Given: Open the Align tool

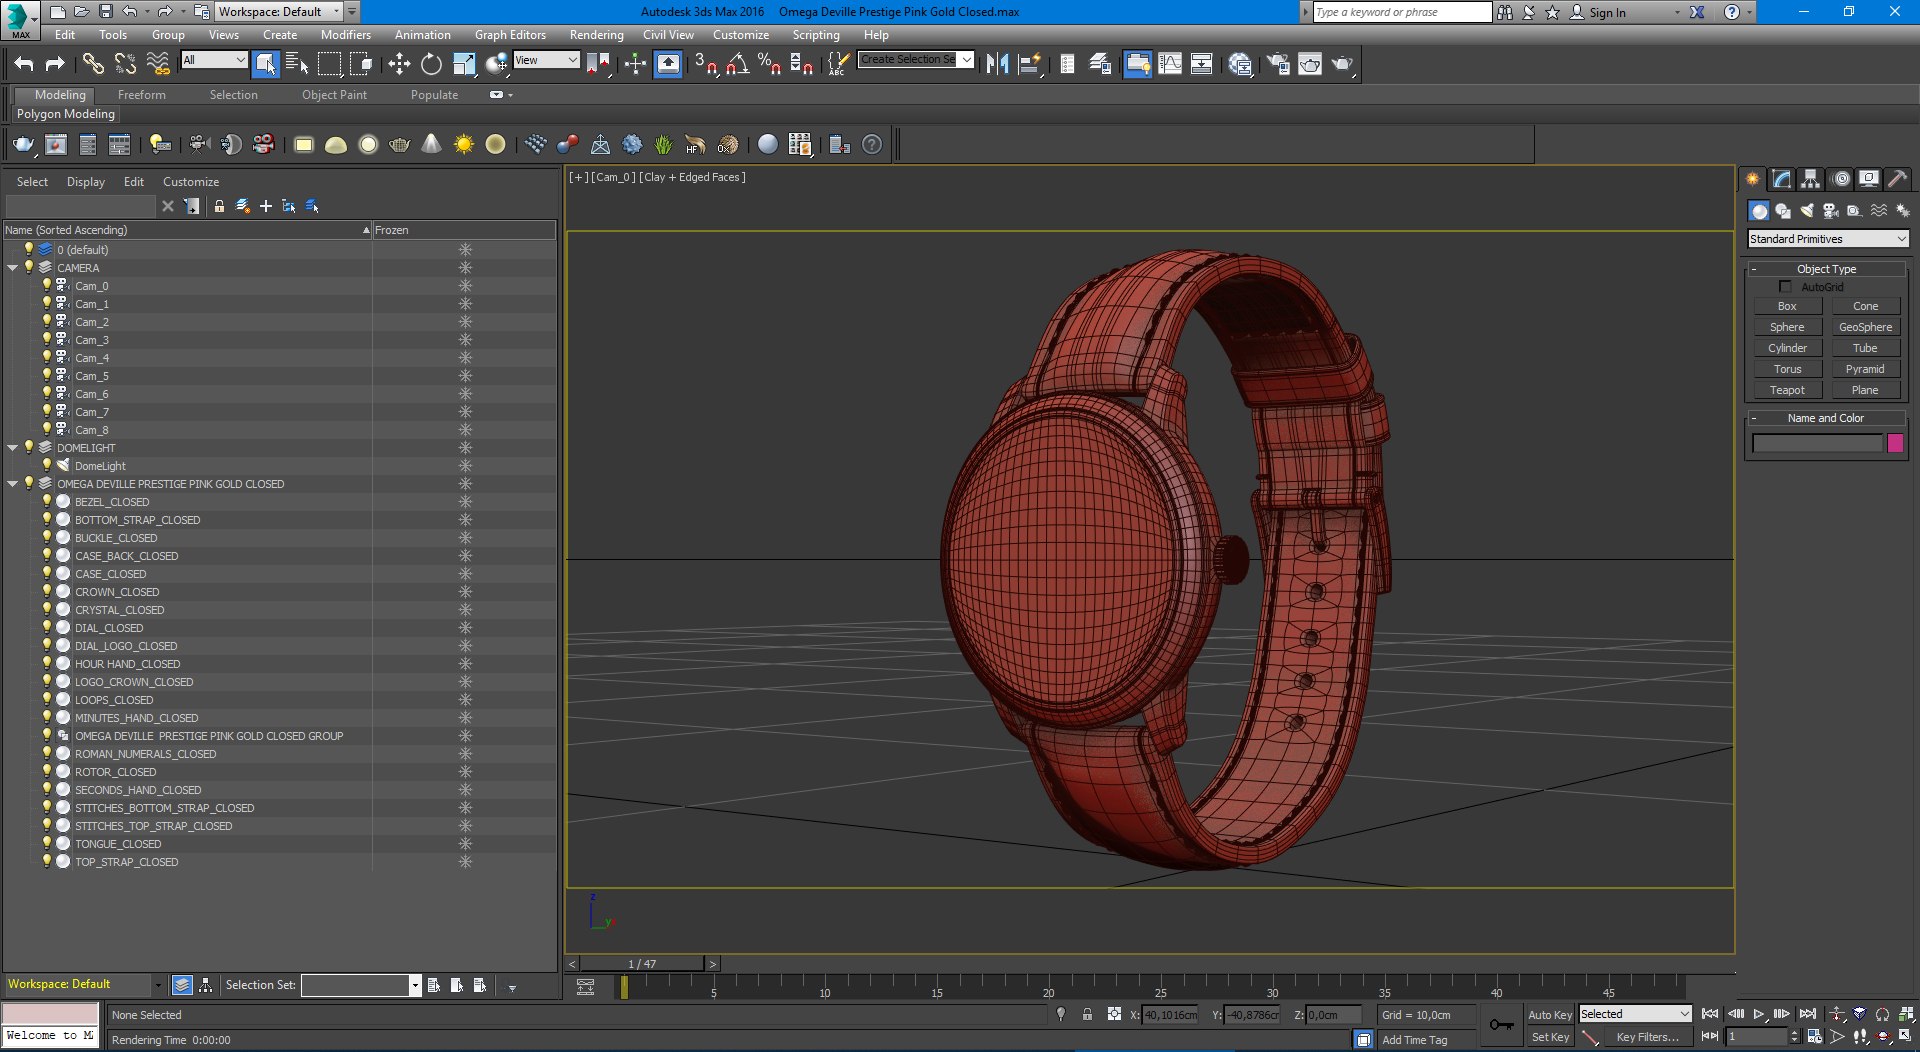Looking at the screenshot, I should tap(1029, 64).
